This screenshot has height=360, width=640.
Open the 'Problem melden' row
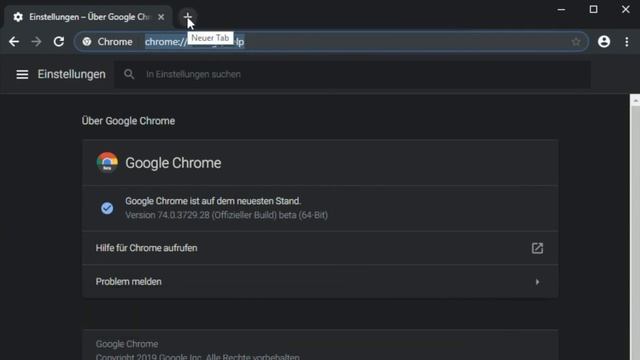tap(320, 282)
